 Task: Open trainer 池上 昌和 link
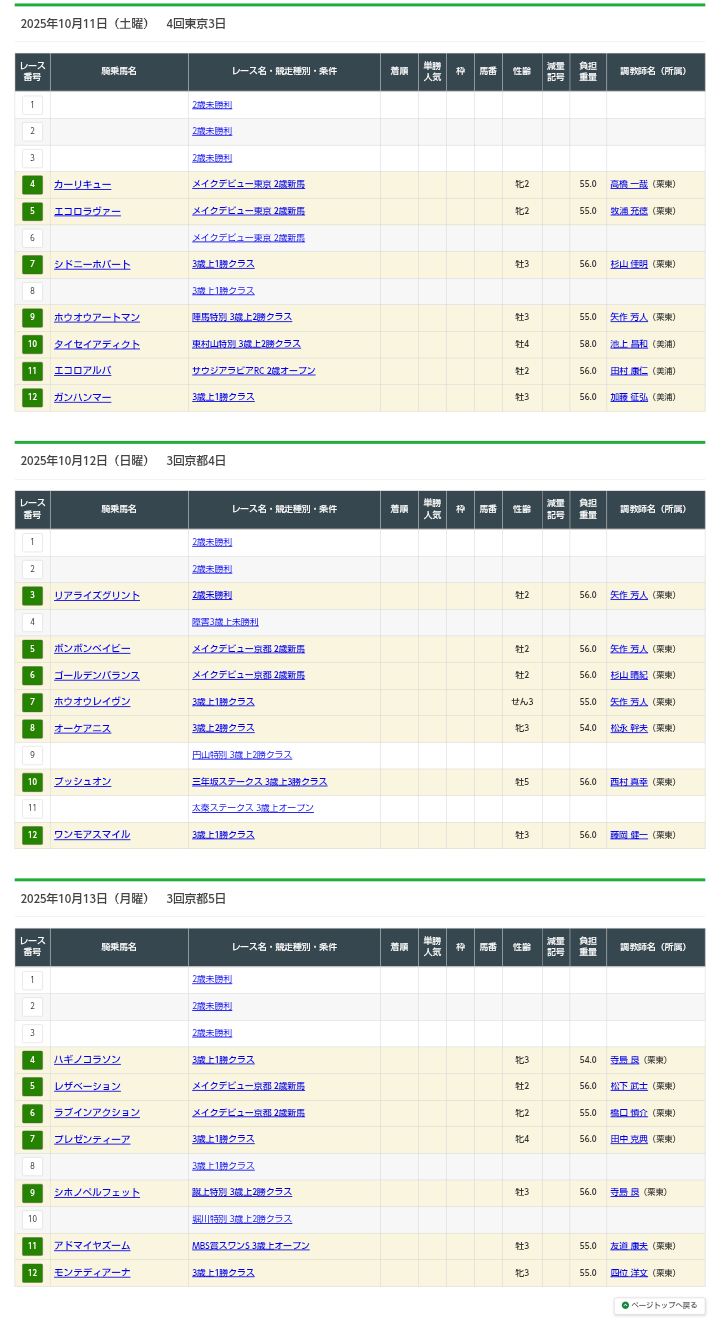tap(629, 344)
